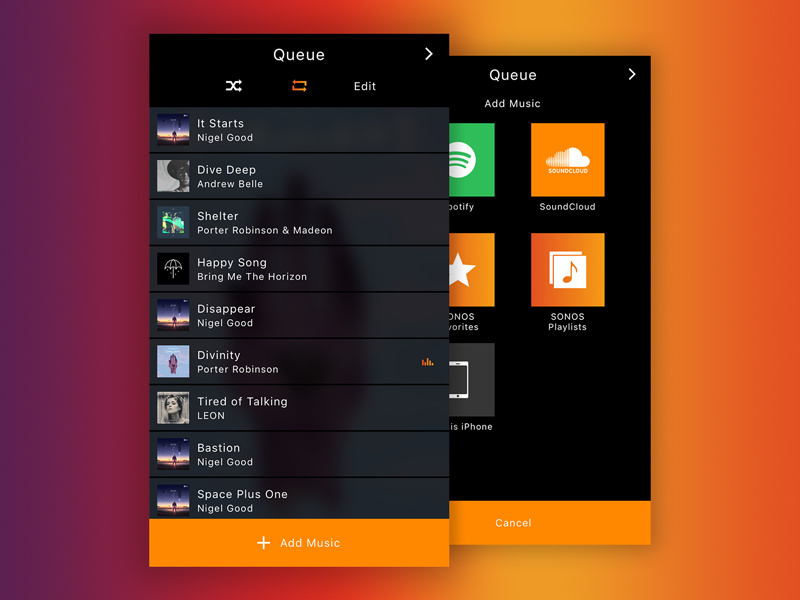
Task: Expand the Queue panel via its right chevron
Action: coord(428,54)
